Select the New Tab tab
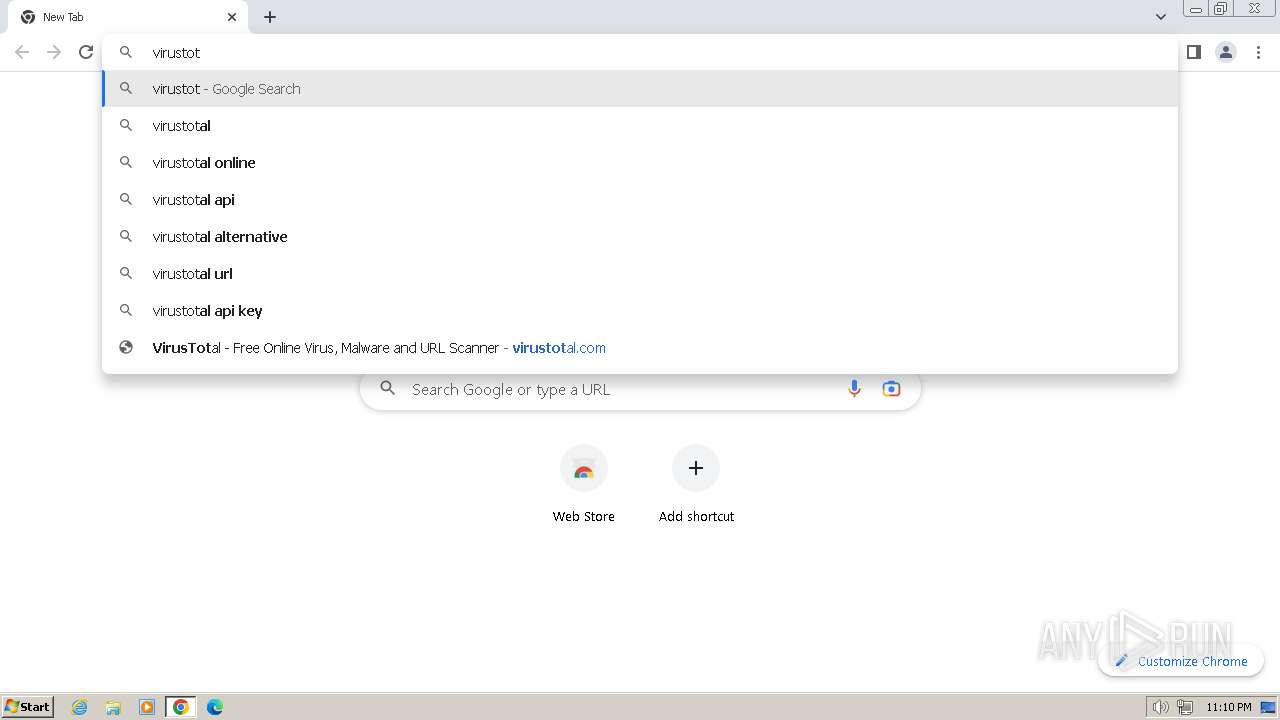The height and width of the screenshot is (720, 1280). coord(128,17)
